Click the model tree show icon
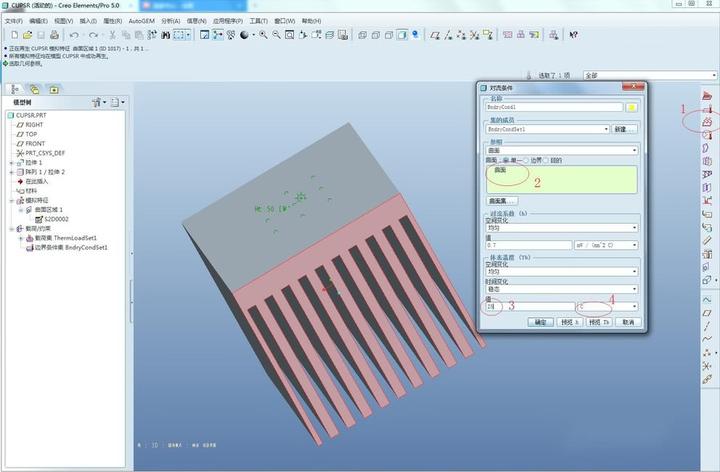Image resolution: width=720 pixels, height=472 pixels. (117, 102)
